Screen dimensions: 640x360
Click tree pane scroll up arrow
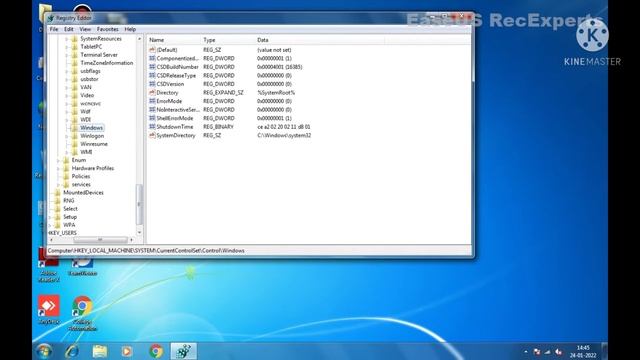[x=139, y=39]
